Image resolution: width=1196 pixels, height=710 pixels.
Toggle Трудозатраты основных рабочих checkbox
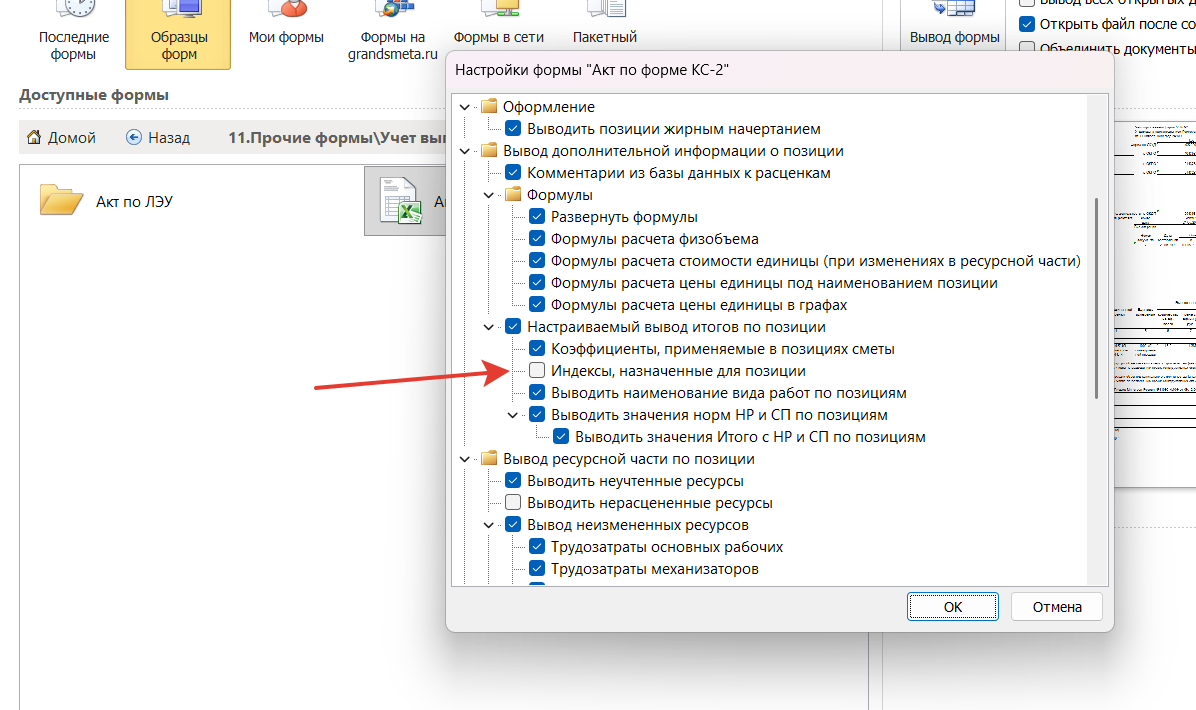[537, 547]
